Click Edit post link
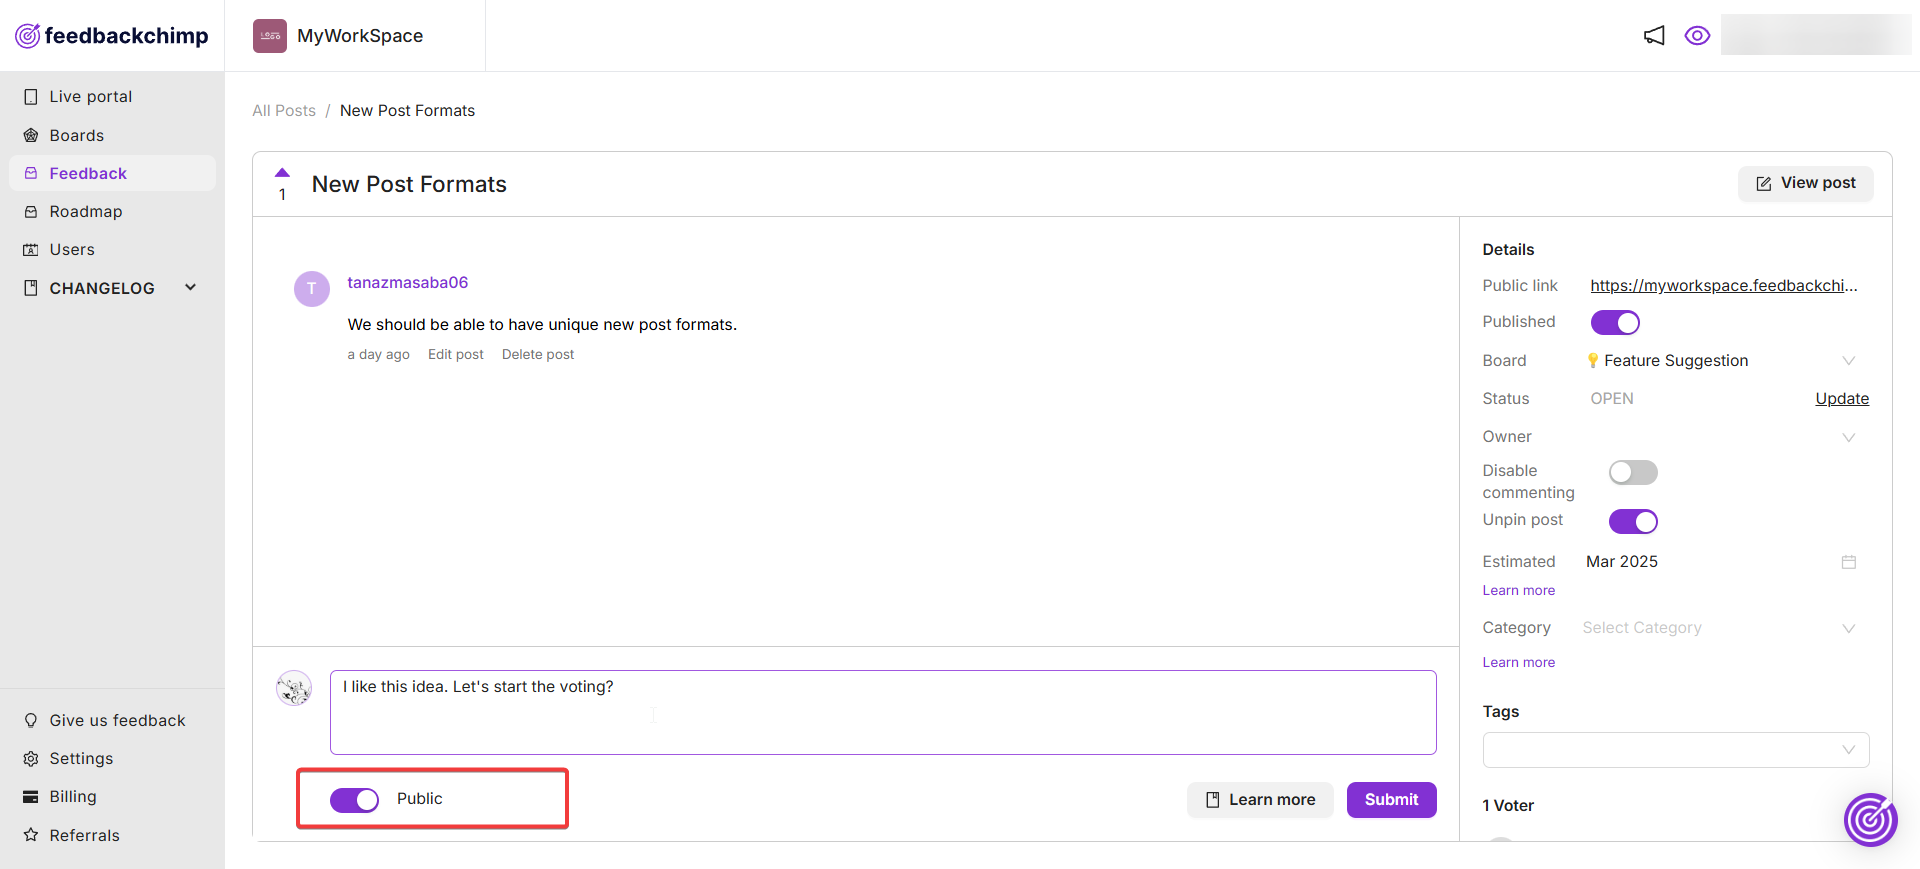 pos(455,355)
